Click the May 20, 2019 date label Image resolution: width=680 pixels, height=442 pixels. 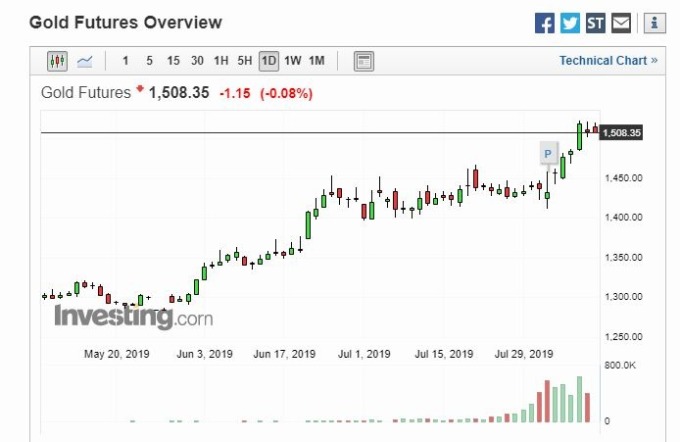click(x=117, y=354)
